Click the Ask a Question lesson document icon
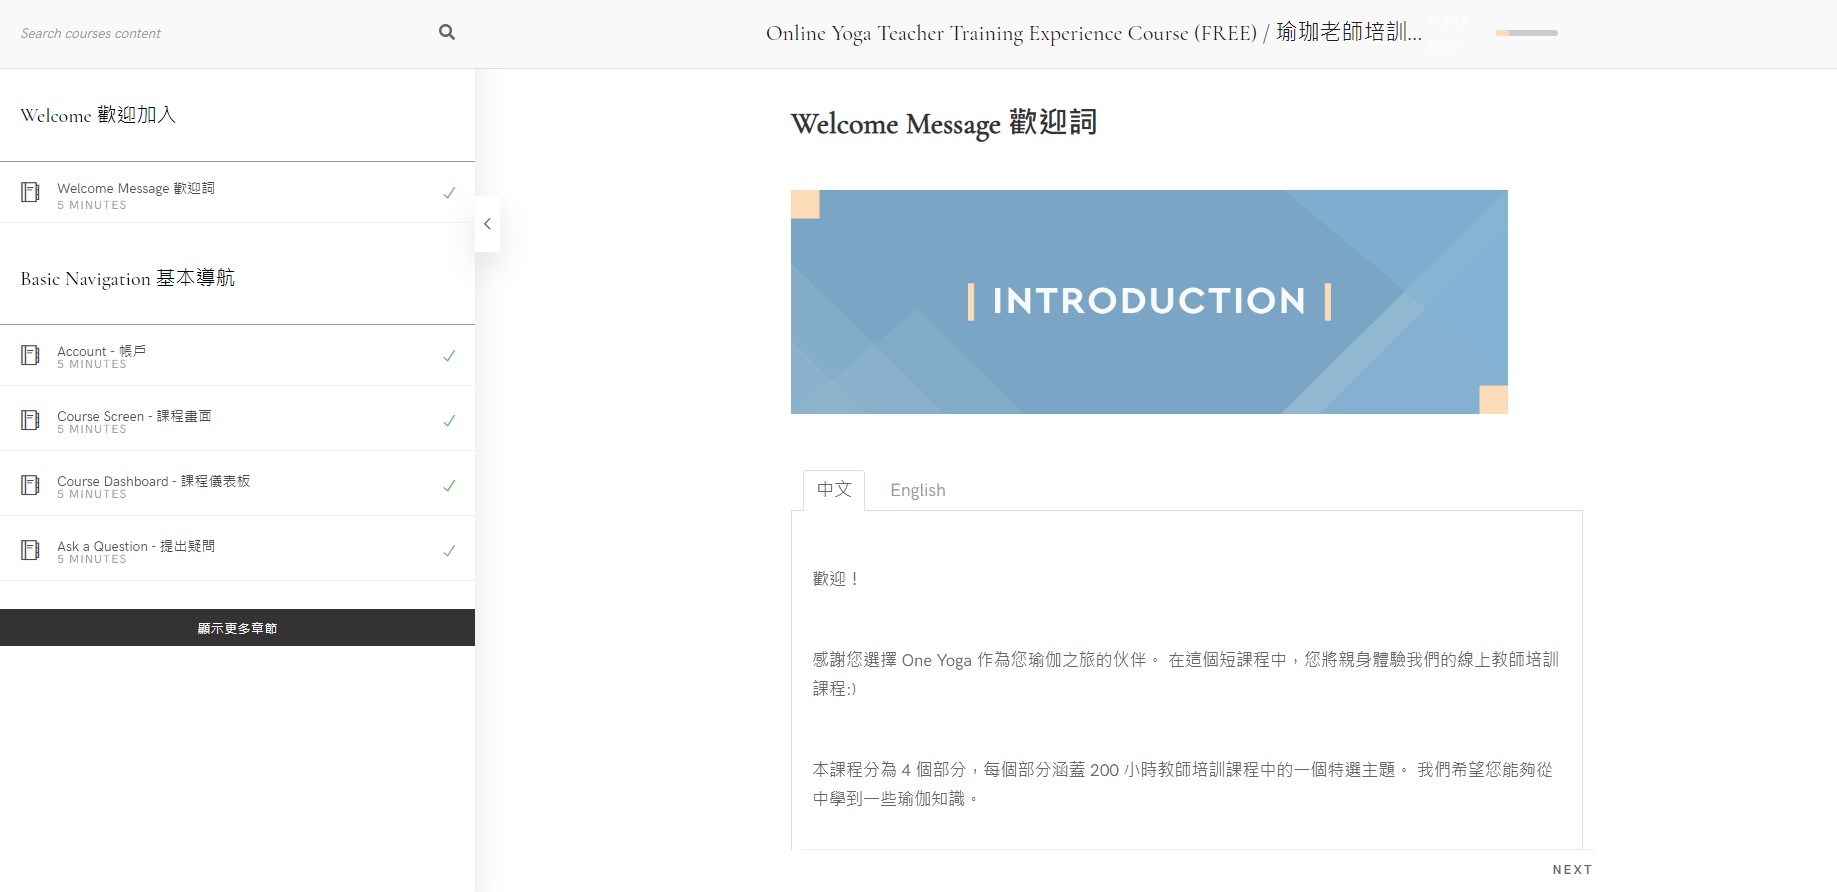This screenshot has height=892, width=1837. (x=31, y=549)
